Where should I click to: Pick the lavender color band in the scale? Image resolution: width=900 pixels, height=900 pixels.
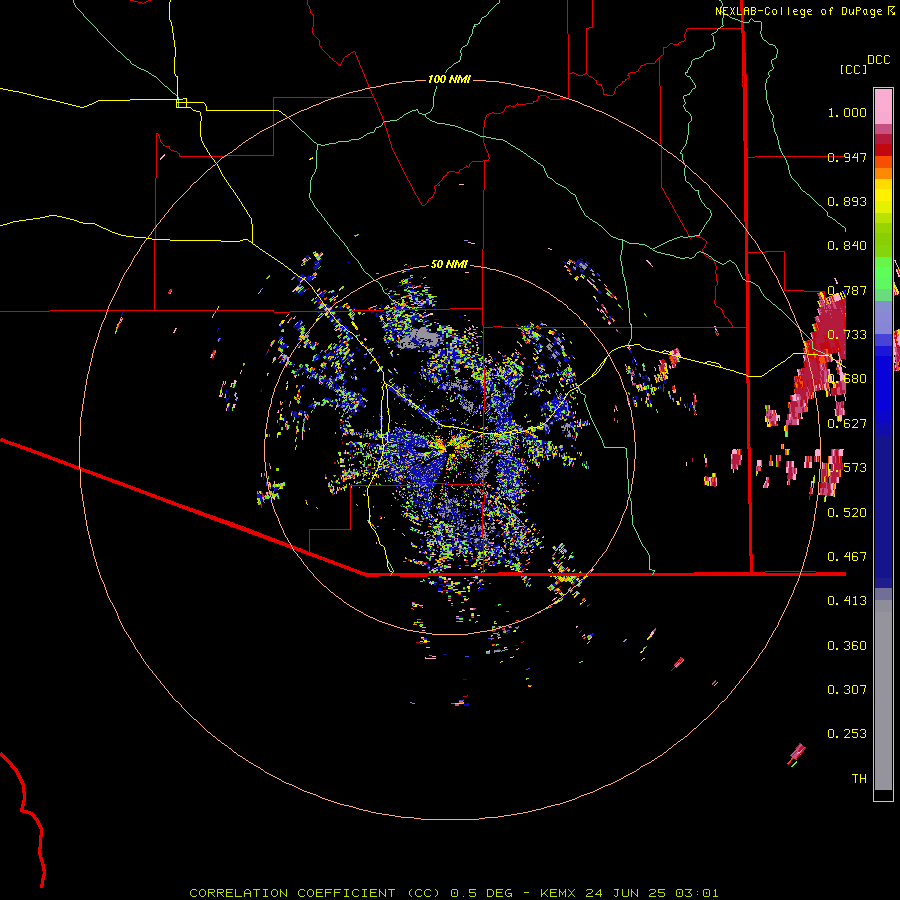883,317
